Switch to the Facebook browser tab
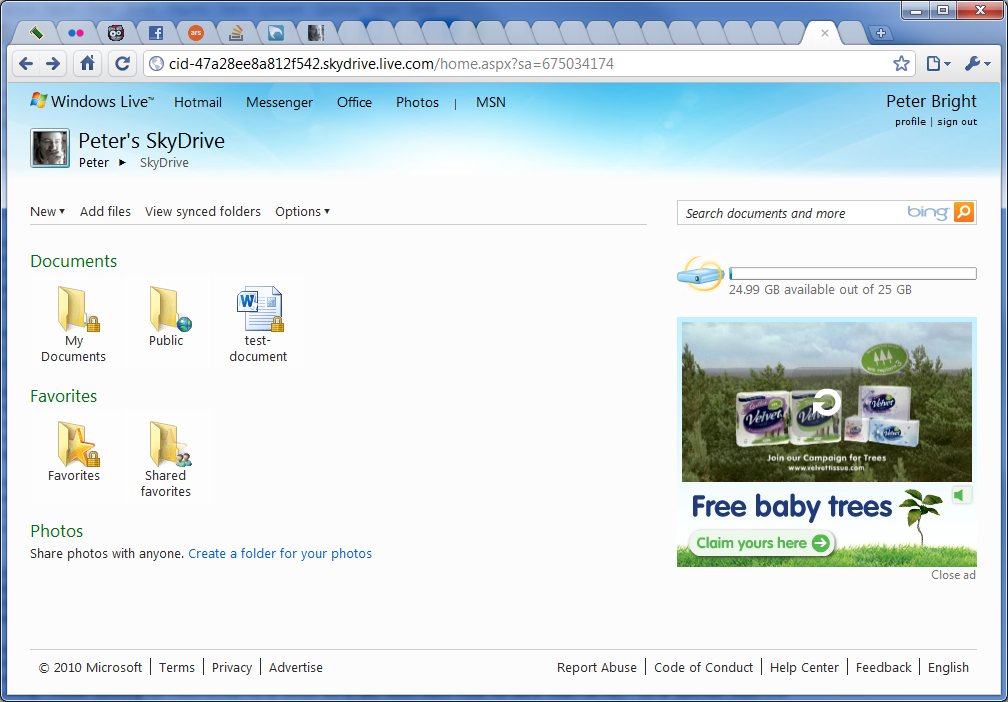The image size is (1008, 702). [156, 33]
